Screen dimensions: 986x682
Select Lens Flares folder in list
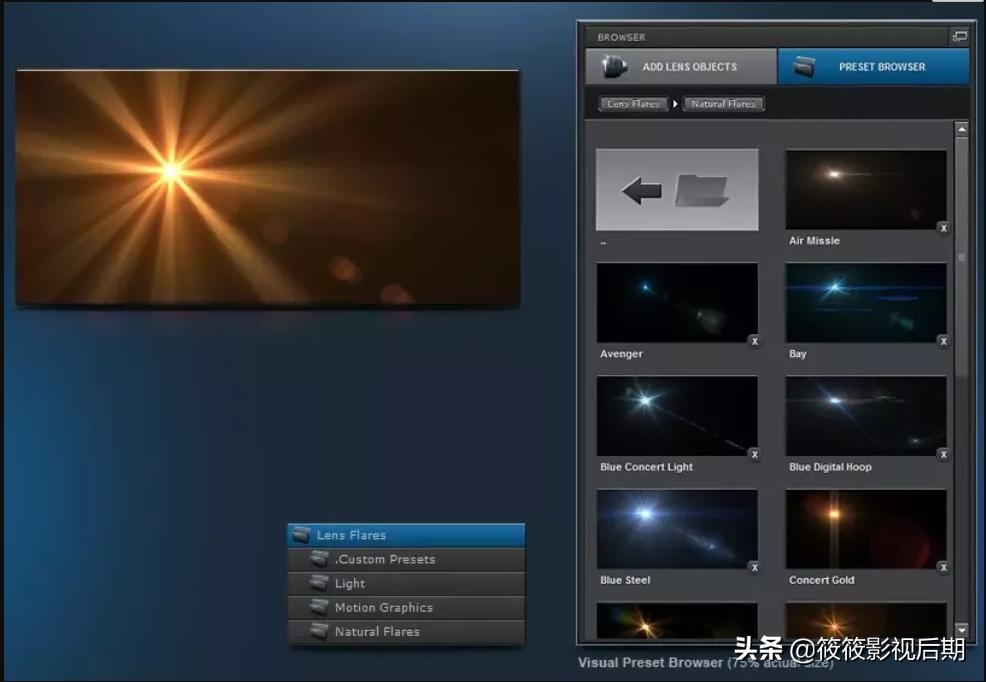406,535
